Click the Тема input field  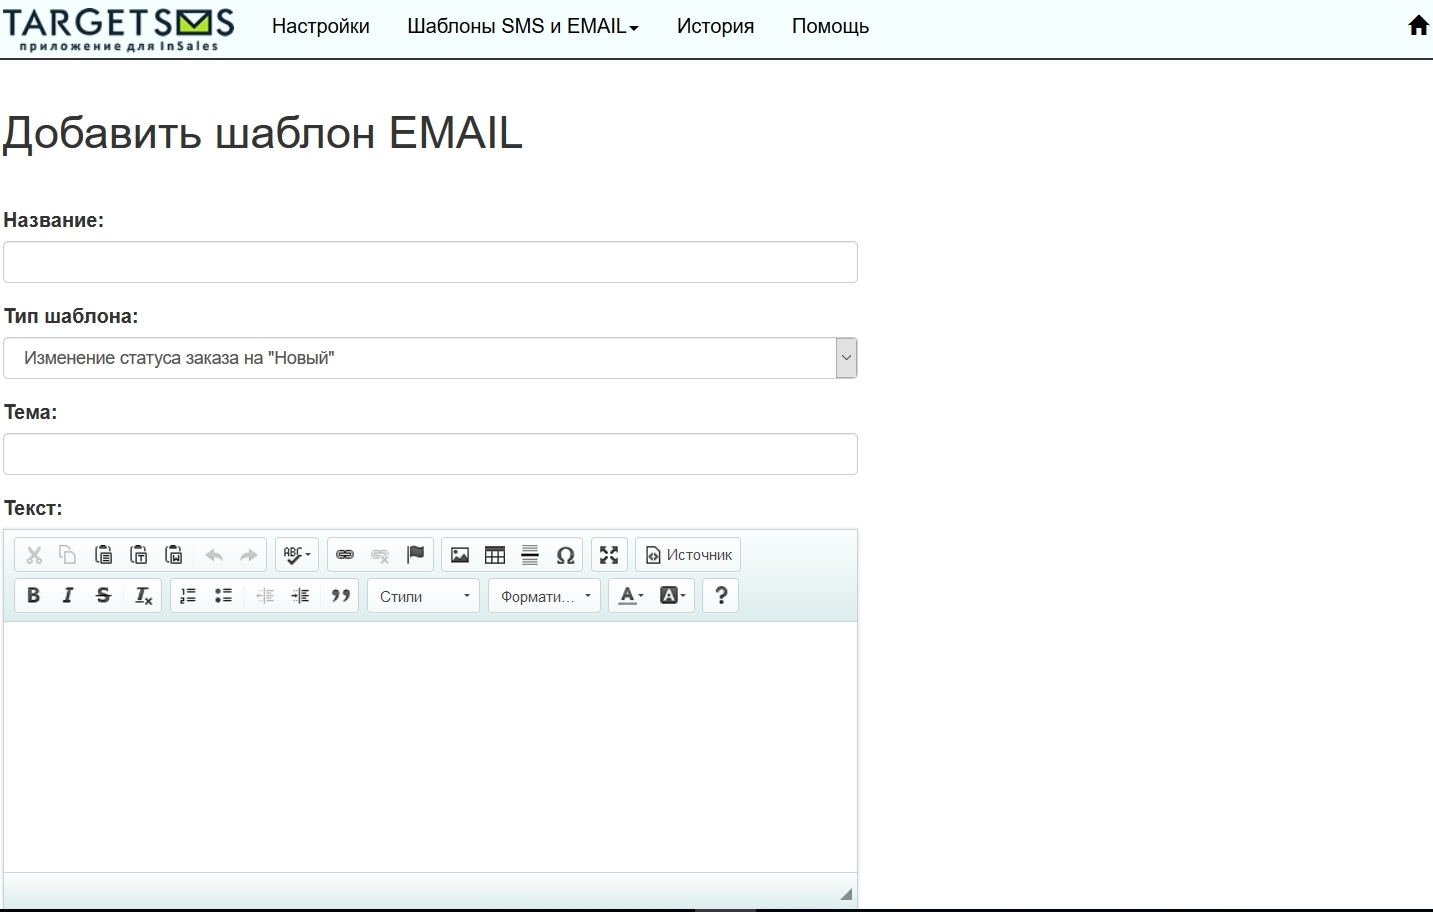point(430,454)
